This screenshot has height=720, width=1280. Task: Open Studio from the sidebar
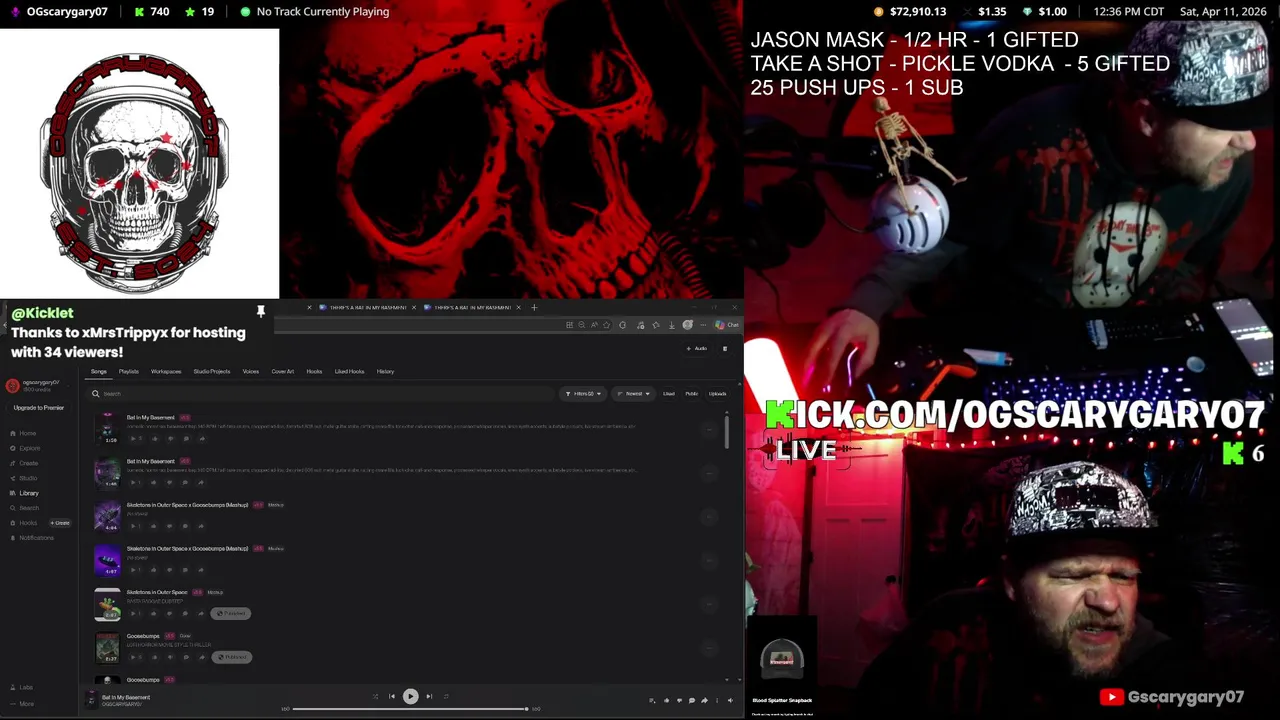point(23,478)
